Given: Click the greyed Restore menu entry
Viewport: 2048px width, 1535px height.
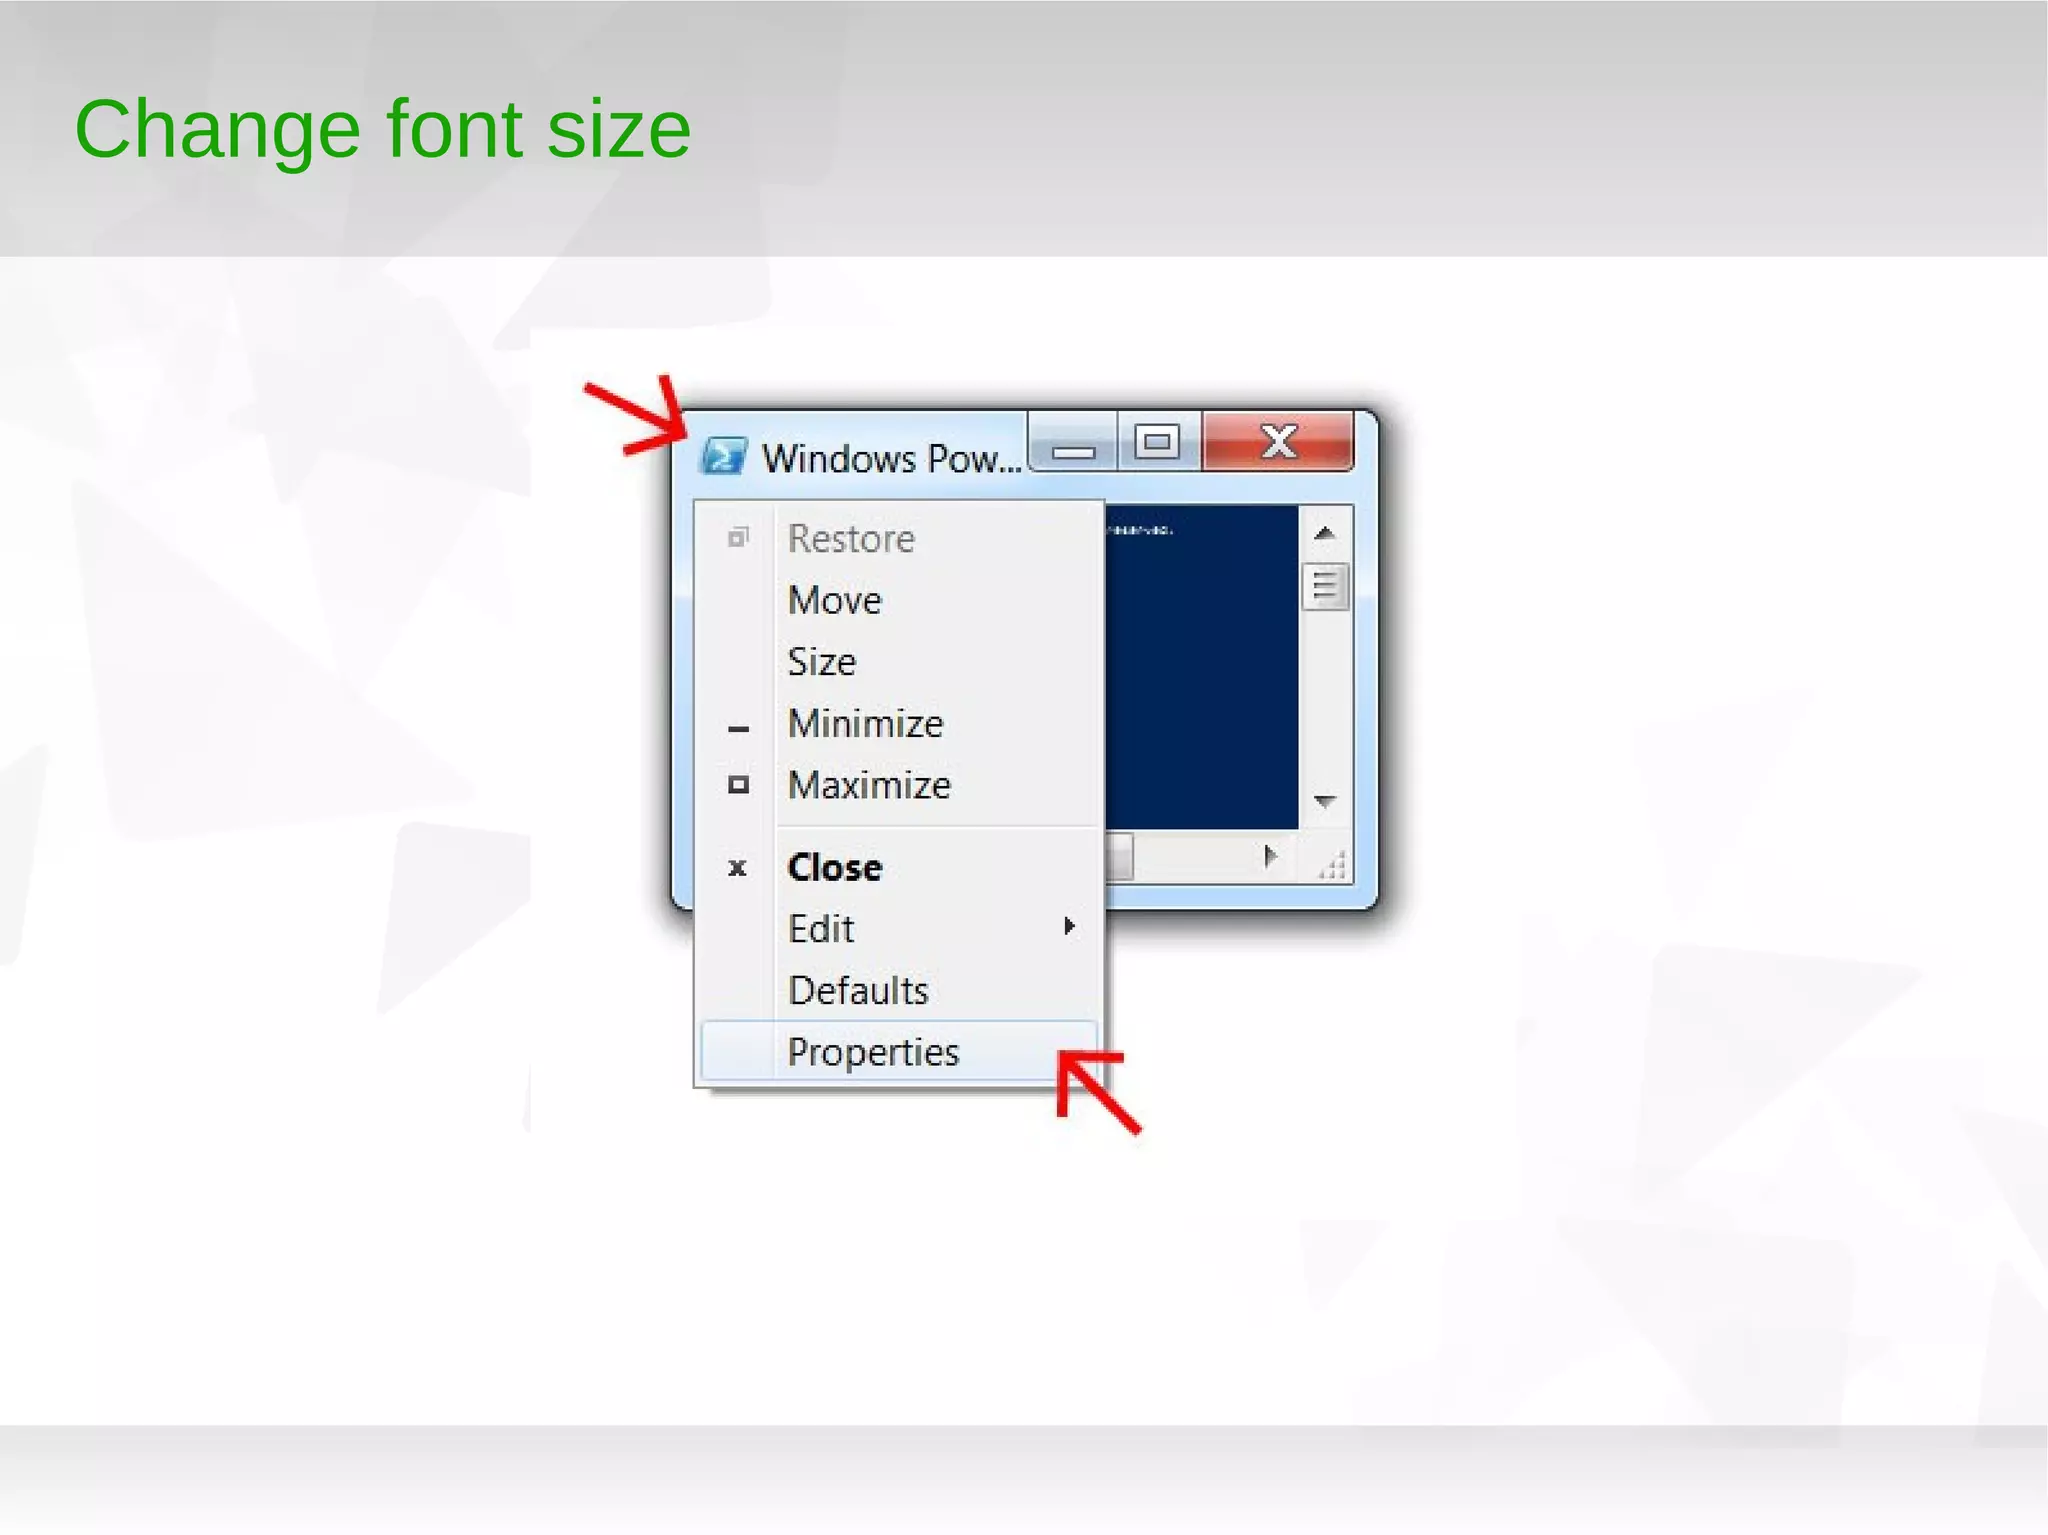Looking at the screenshot, I should tap(899, 538).
